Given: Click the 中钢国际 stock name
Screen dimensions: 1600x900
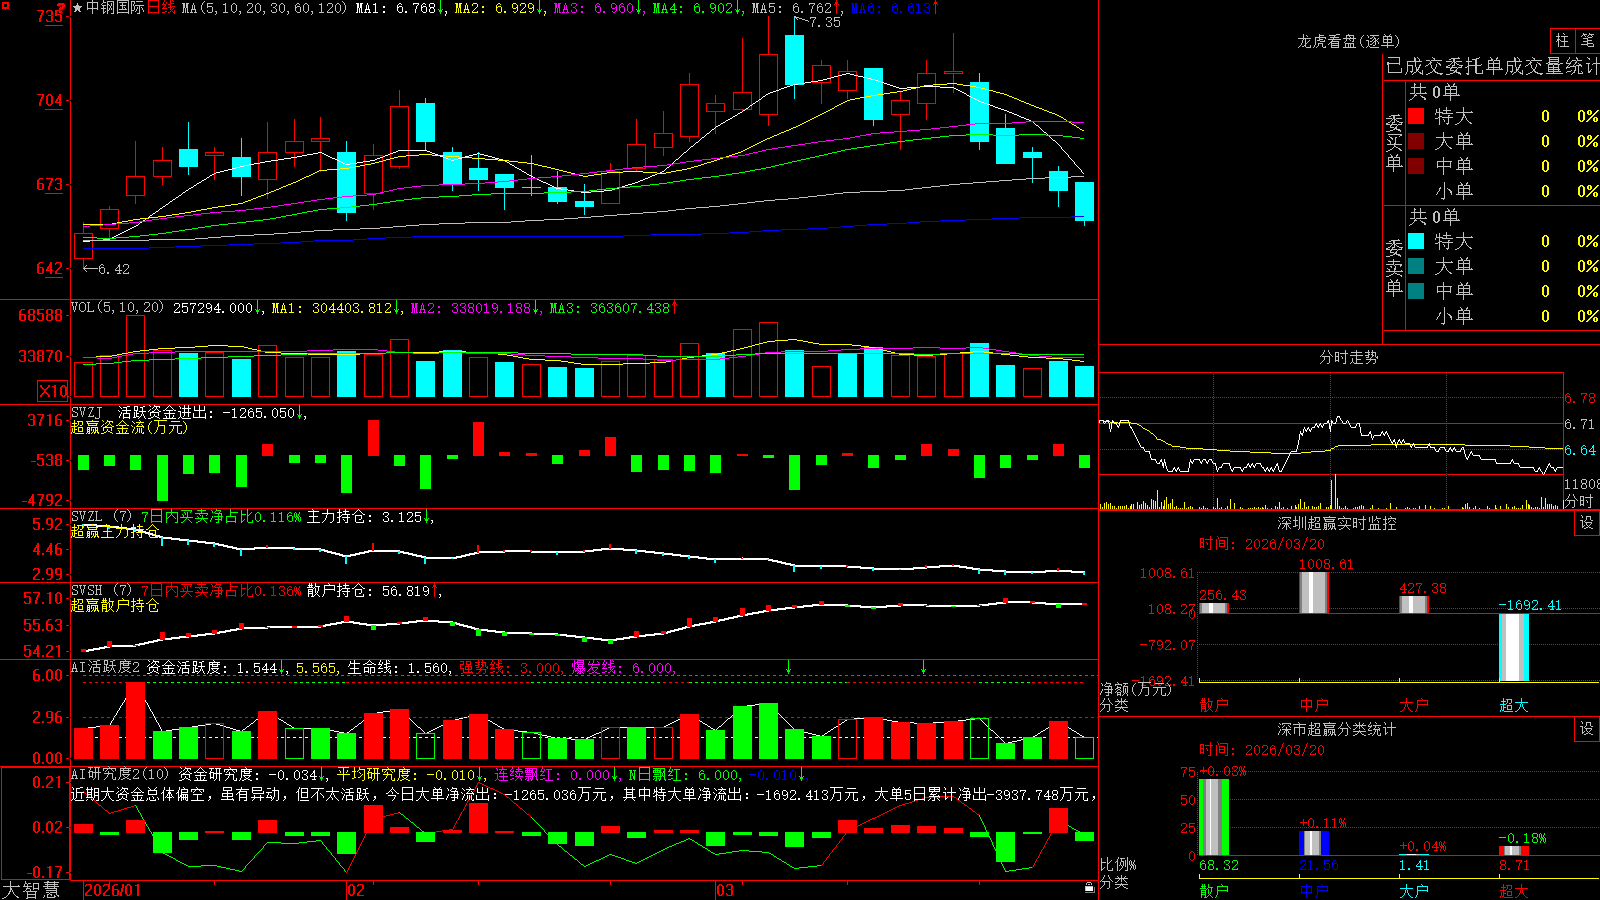Looking at the screenshot, I should pos(115,8).
